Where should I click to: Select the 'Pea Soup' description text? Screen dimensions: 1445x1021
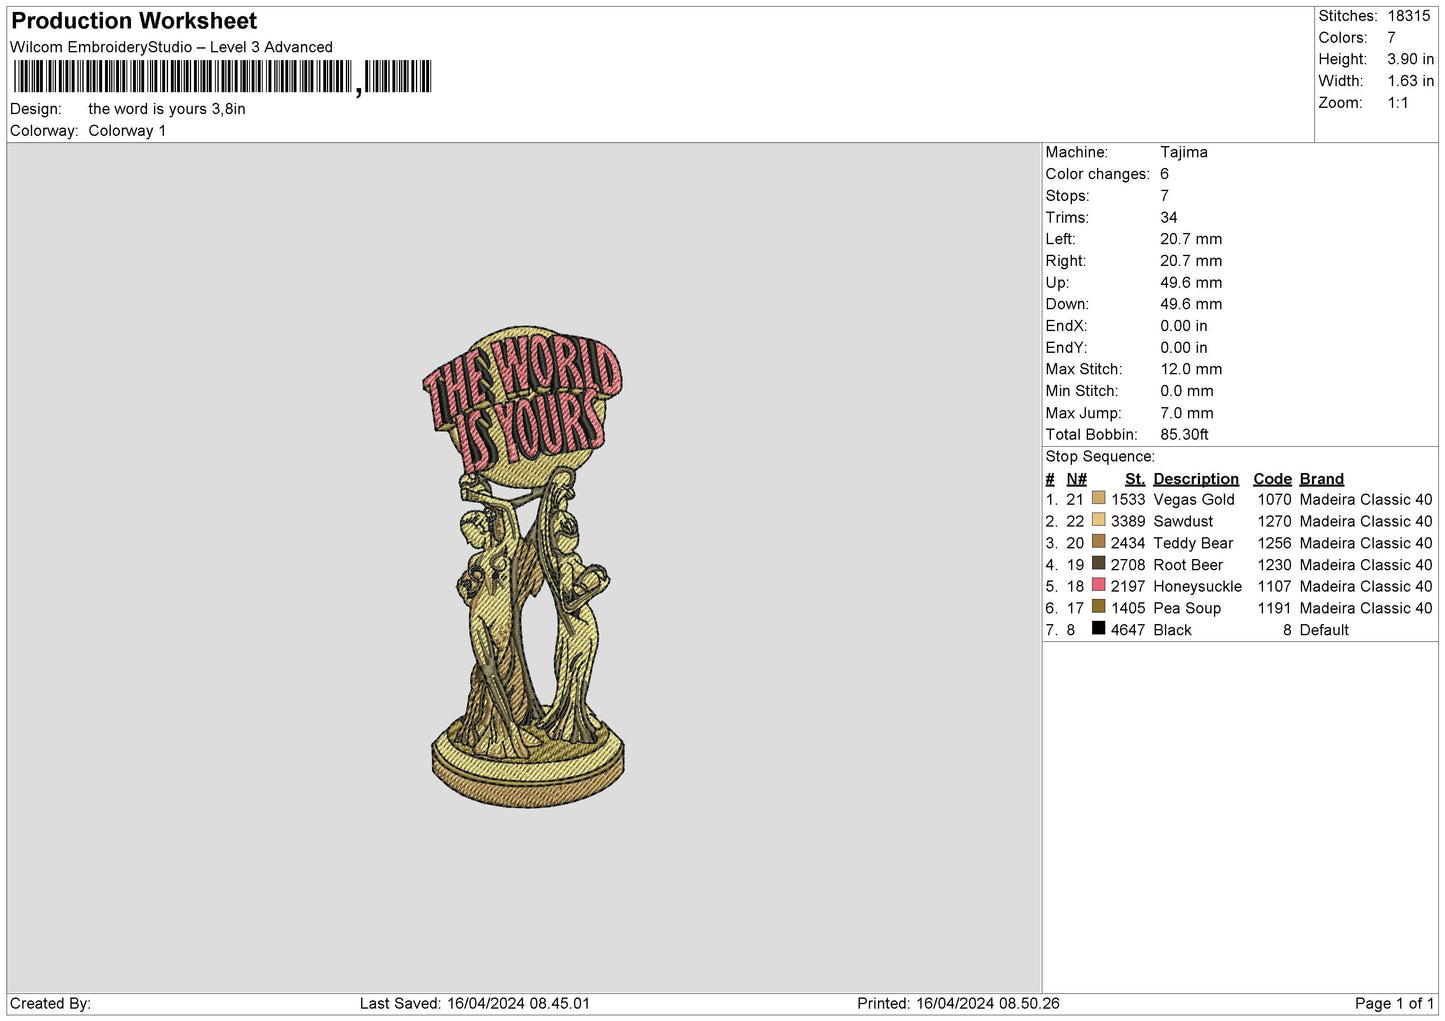[x=1187, y=609]
